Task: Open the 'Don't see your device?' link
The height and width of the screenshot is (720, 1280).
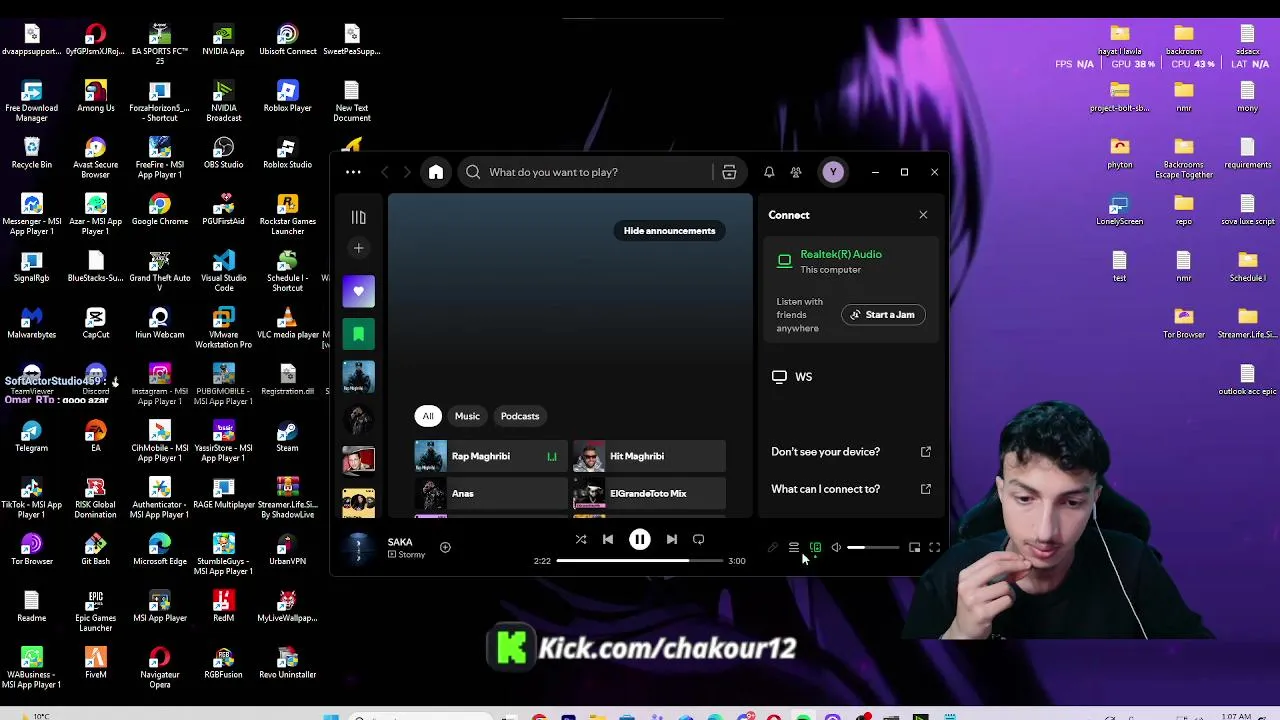Action: (x=851, y=452)
